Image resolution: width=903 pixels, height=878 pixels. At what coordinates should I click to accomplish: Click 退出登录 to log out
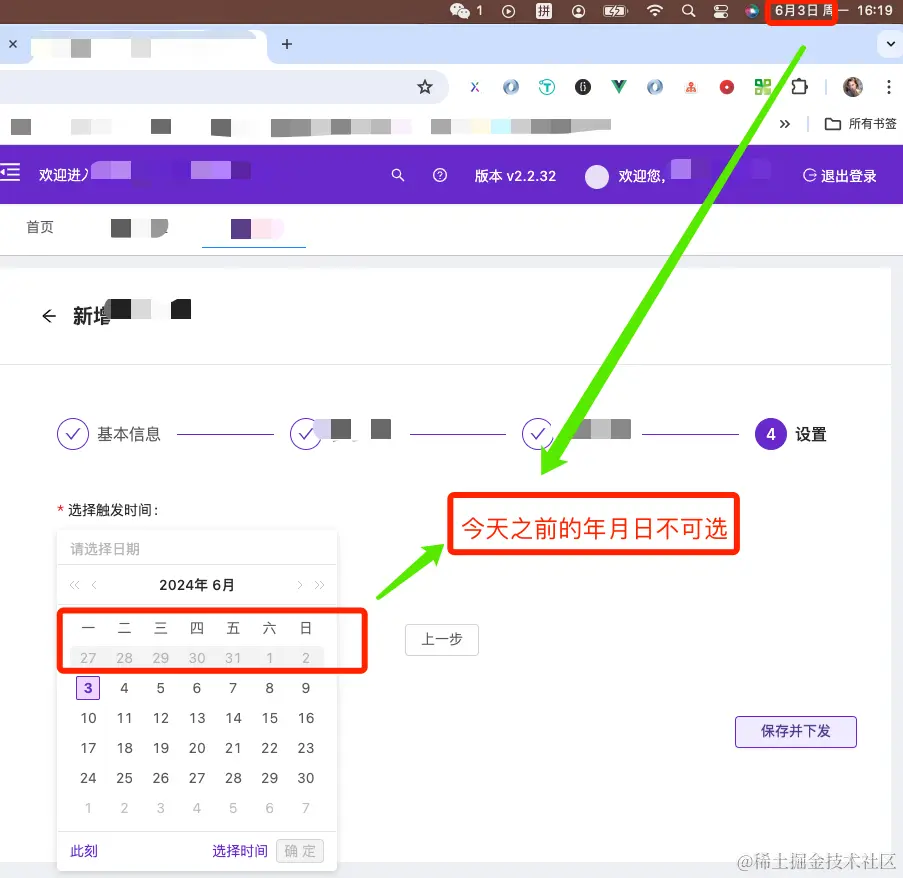coord(840,176)
